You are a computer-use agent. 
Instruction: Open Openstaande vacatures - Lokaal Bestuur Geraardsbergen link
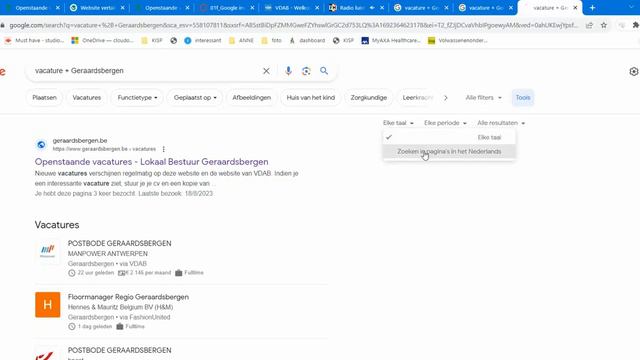point(151,162)
